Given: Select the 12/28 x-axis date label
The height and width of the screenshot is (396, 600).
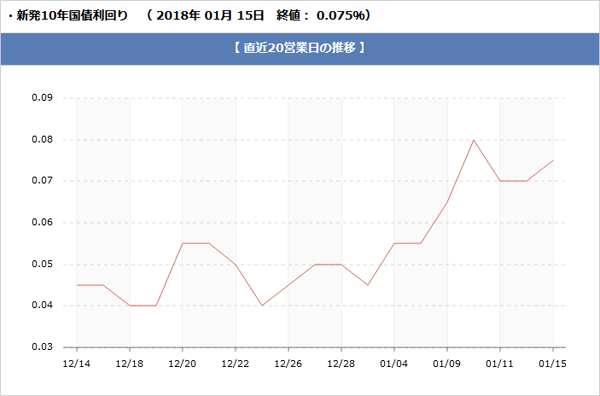Looking at the screenshot, I should tap(341, 363).
